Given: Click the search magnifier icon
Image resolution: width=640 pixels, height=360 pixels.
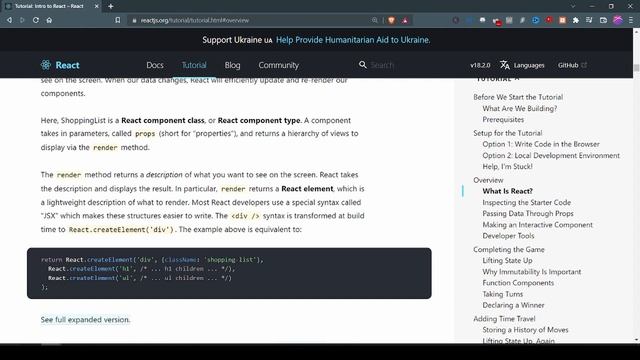Looking at the screenshot, I should click(x=362, y=65).
